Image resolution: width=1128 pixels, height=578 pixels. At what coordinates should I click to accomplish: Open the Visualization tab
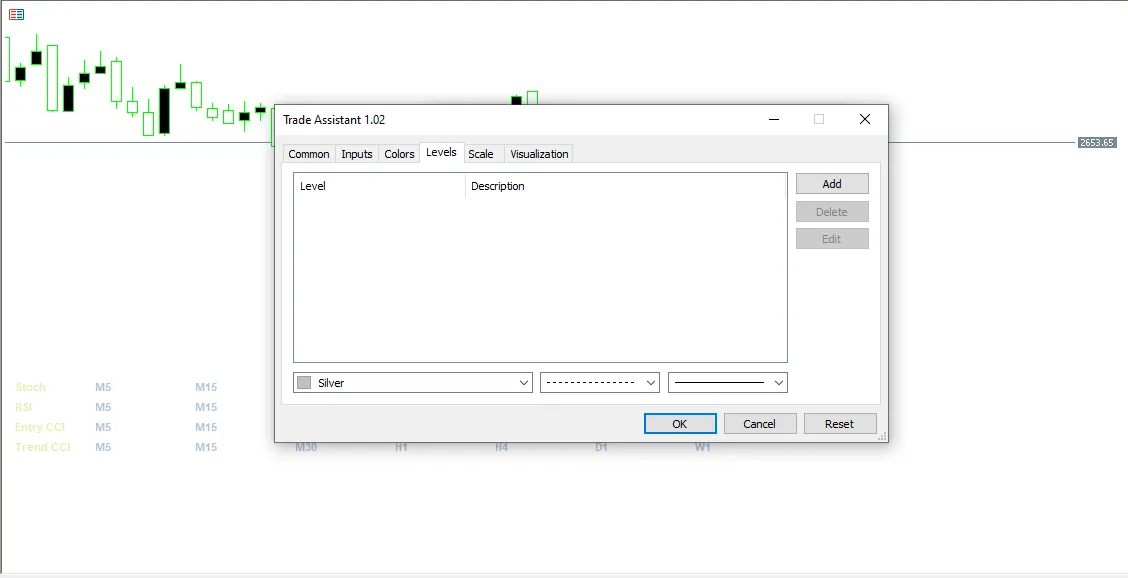pos(539,154)
